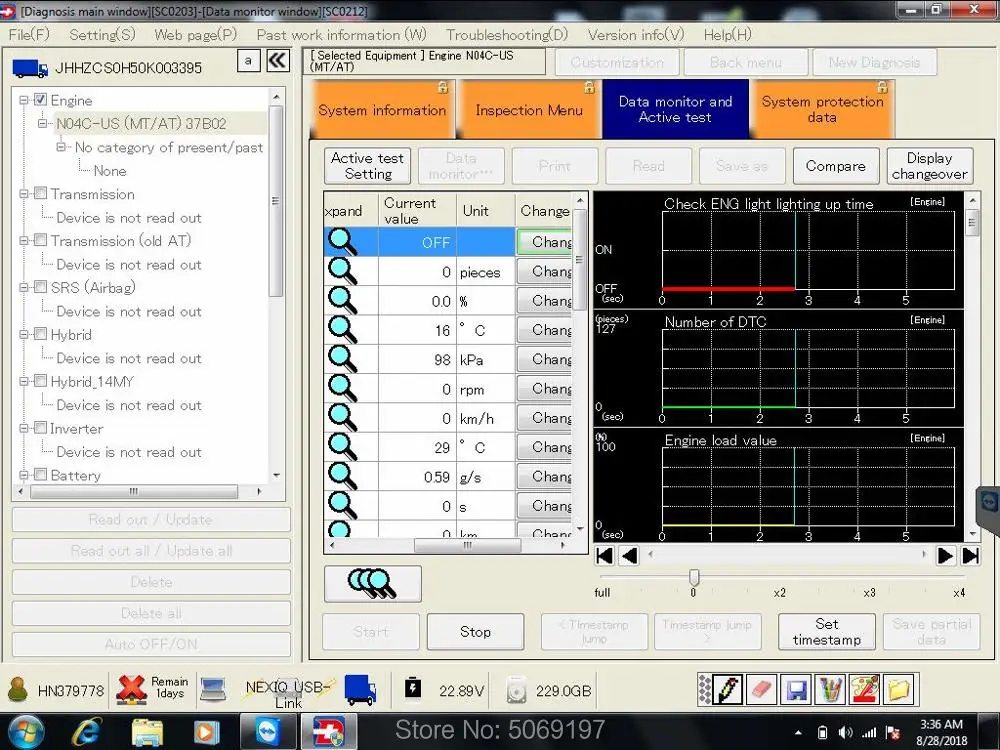Expand the Battery node in sidebar
The height and width of the screenshot is (750, 1000).
click(22, 475)
